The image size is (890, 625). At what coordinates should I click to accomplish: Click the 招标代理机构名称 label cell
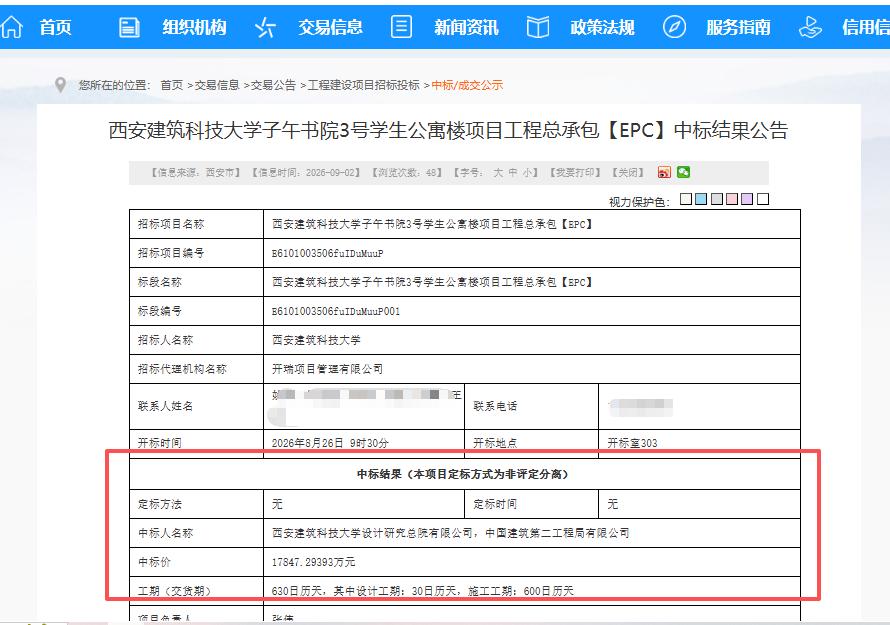[x=196, y=369]
